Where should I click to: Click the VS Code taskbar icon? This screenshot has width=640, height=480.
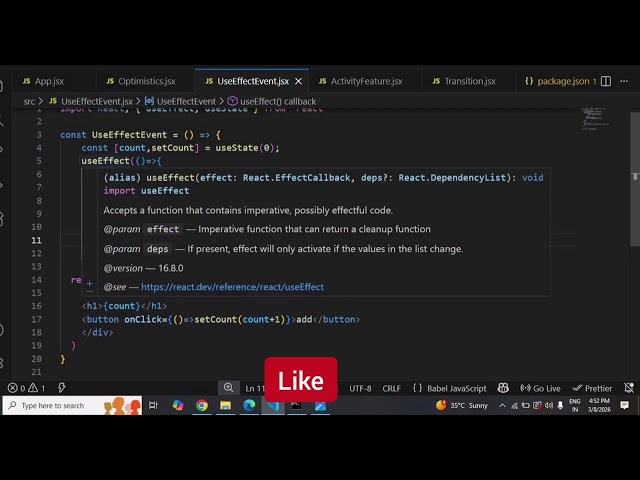tap(273, 405)
